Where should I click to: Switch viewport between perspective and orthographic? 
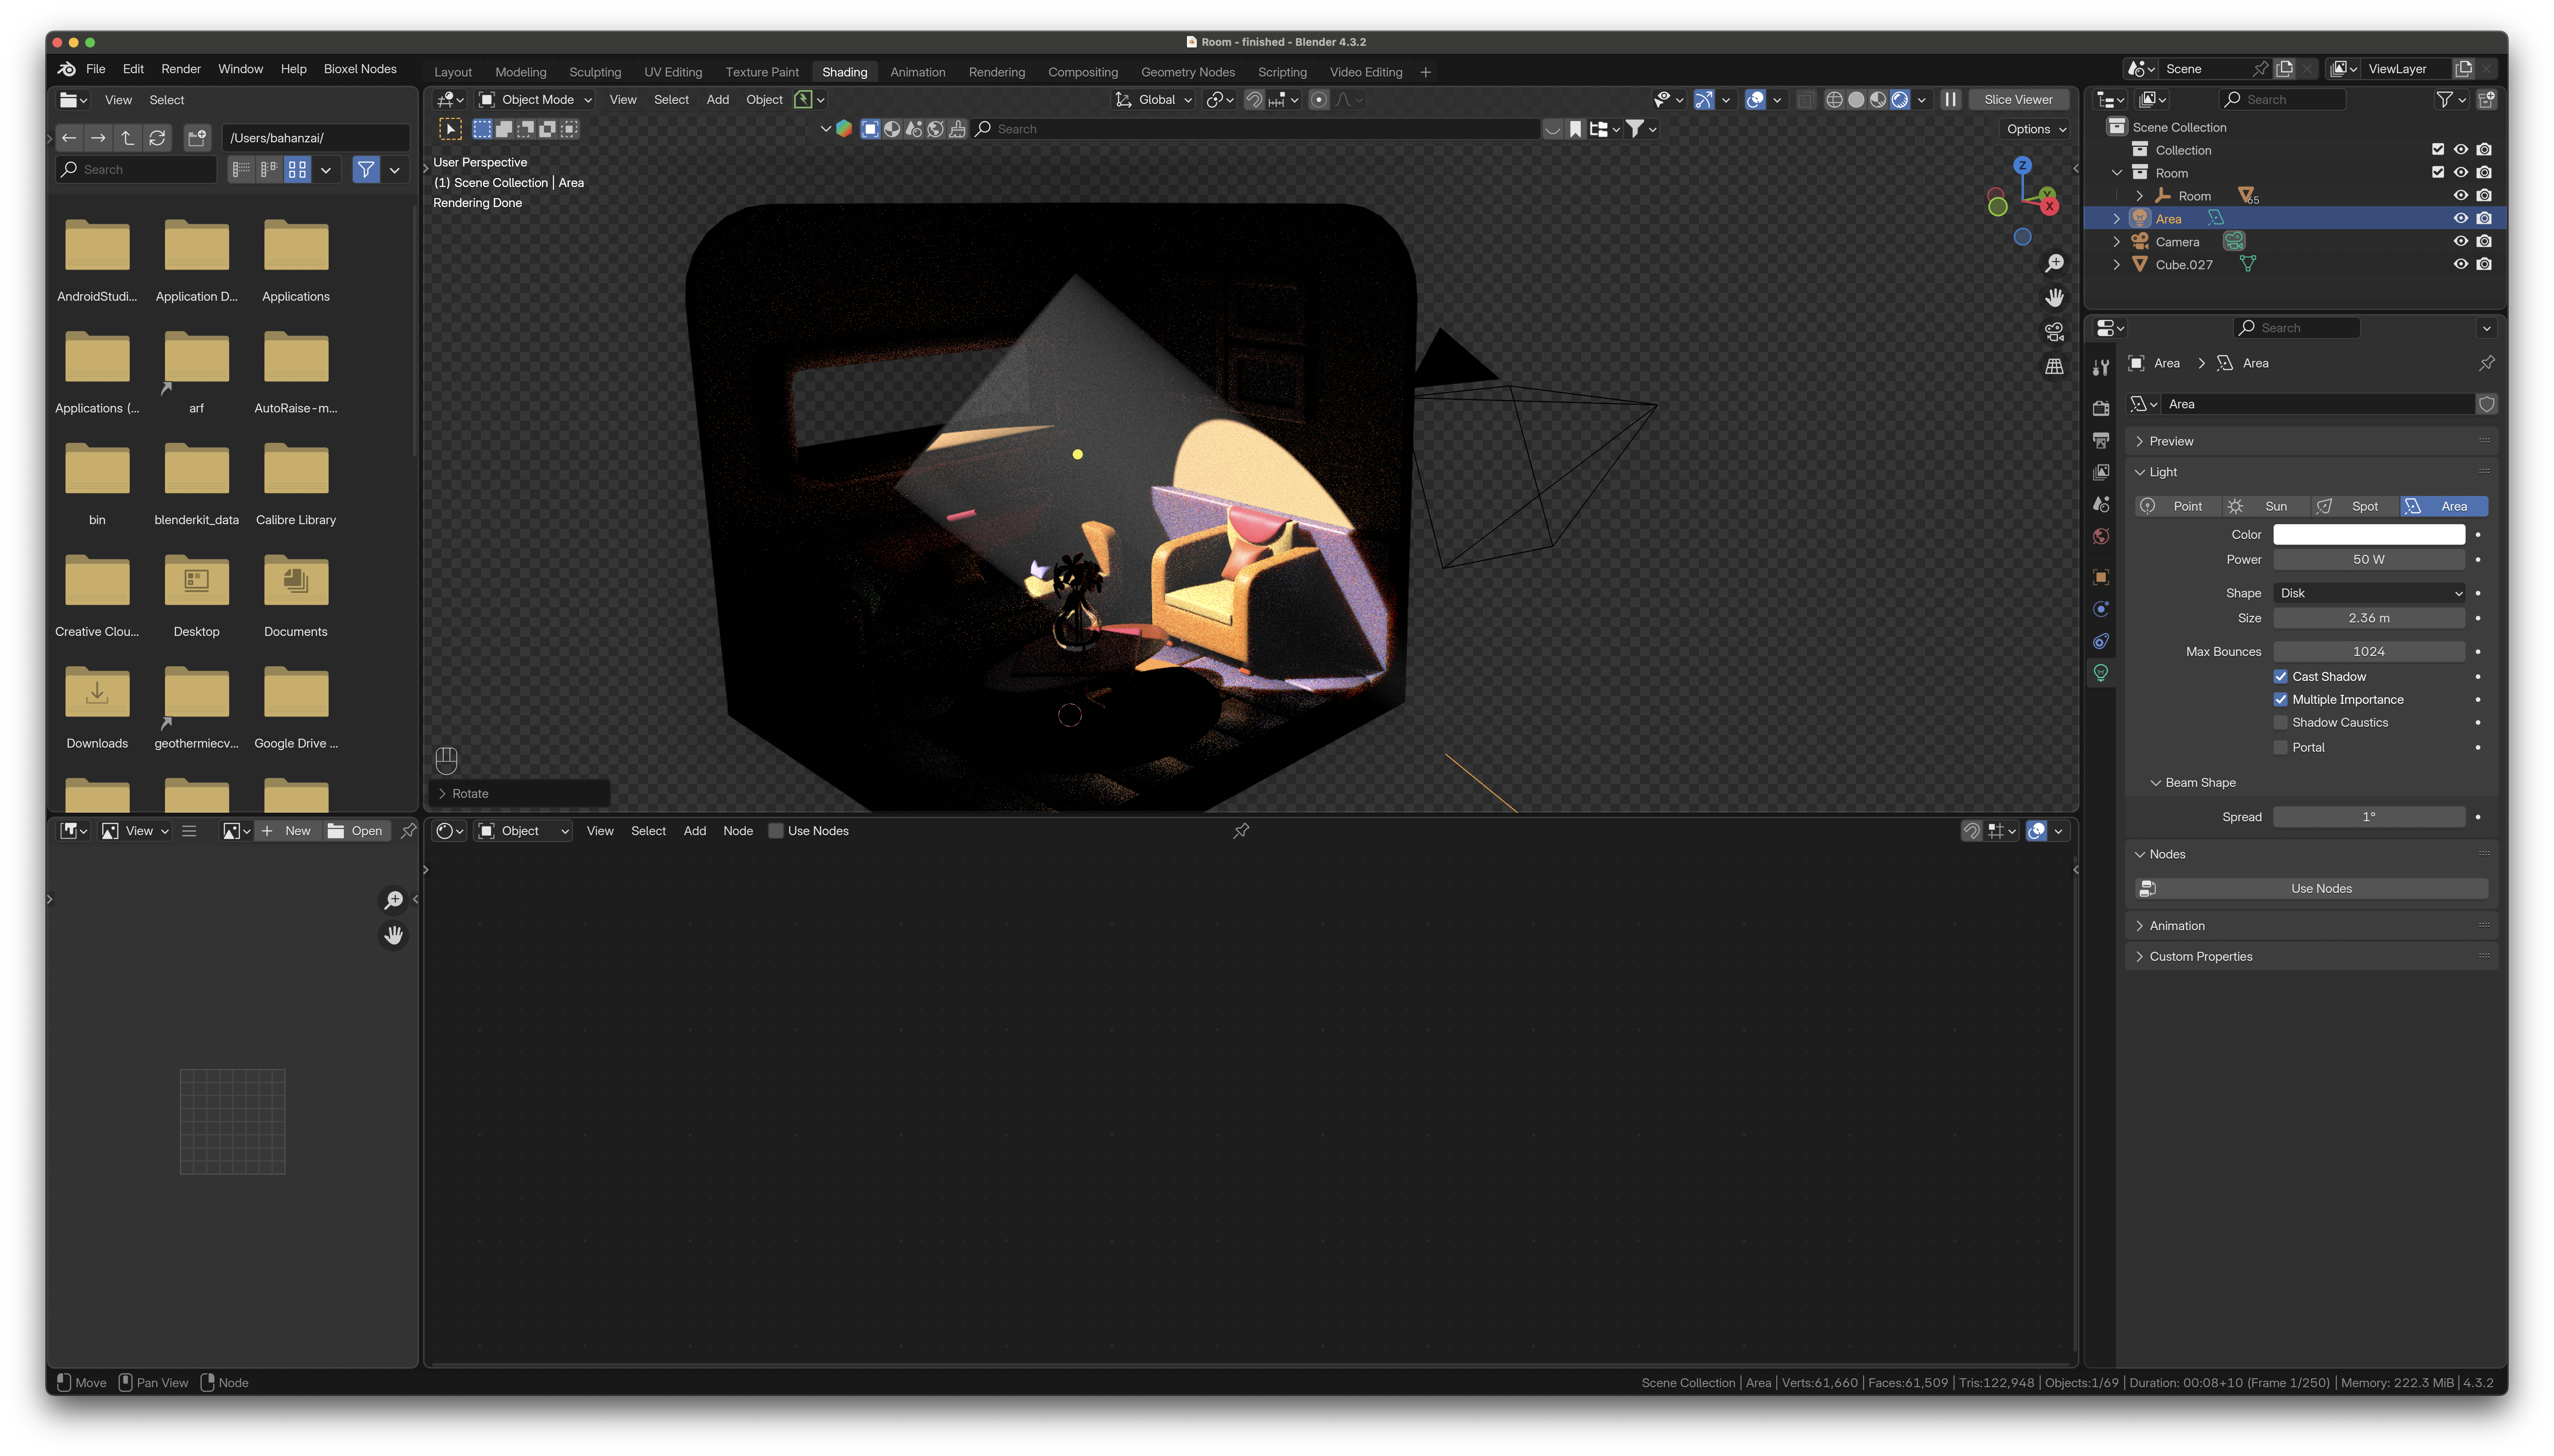click(x=2054, y=367)
